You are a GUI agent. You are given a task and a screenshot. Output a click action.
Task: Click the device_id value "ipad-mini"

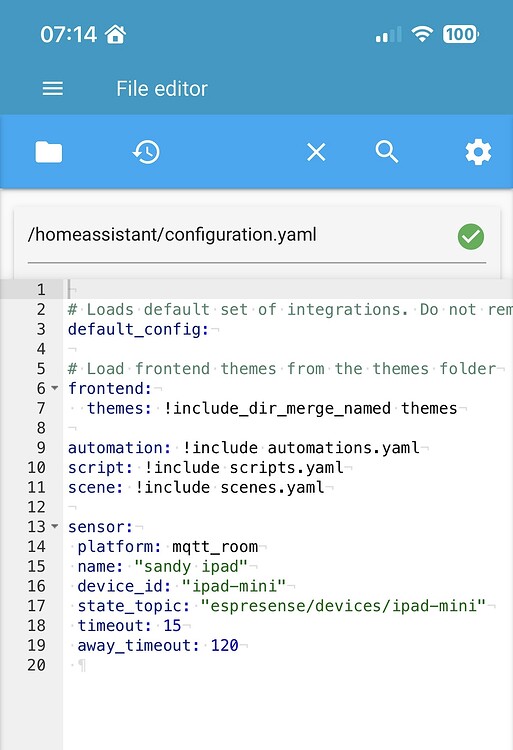click(x=234, y=586)
